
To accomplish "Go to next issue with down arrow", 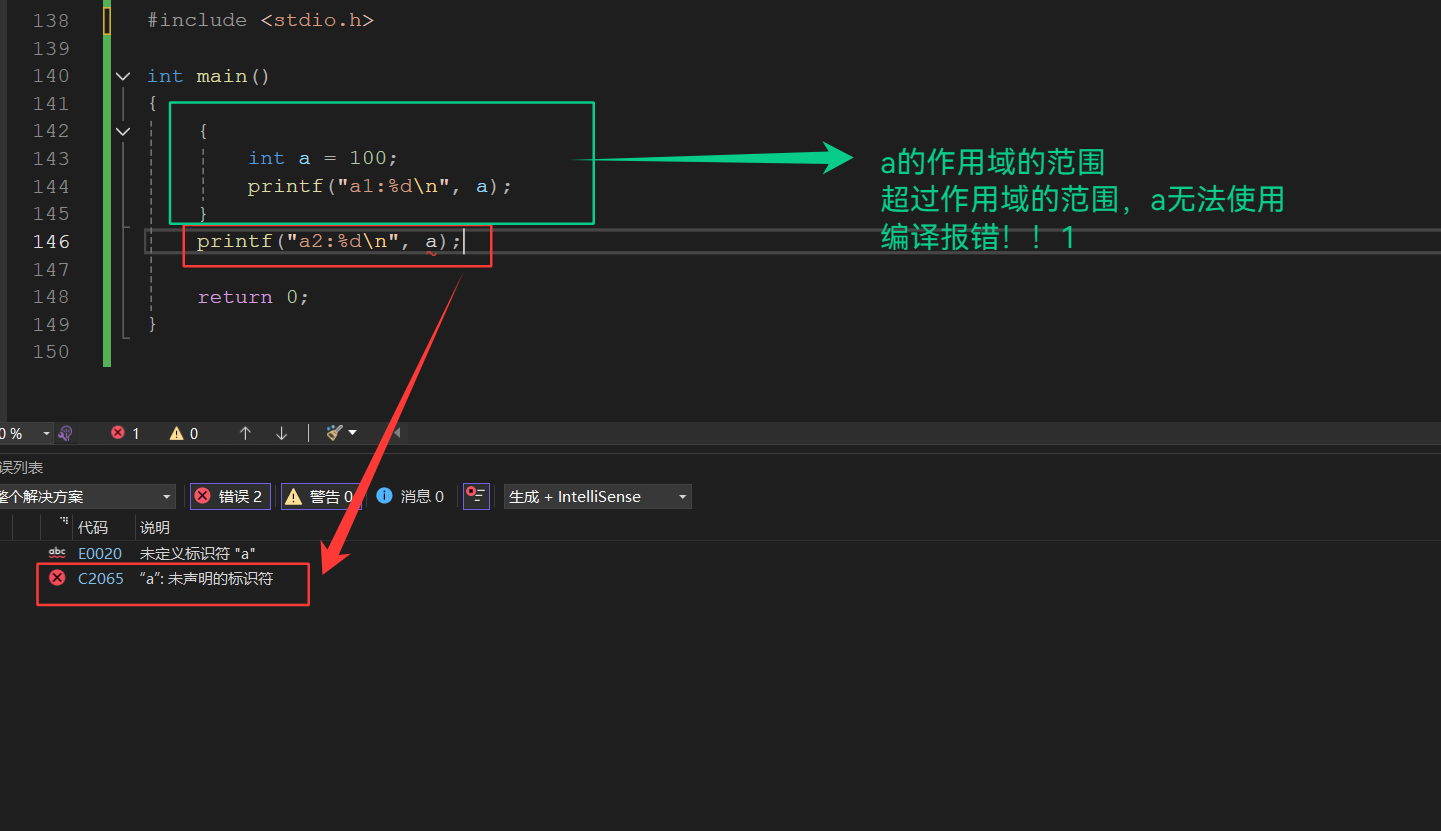I will [x=281, y=433].
